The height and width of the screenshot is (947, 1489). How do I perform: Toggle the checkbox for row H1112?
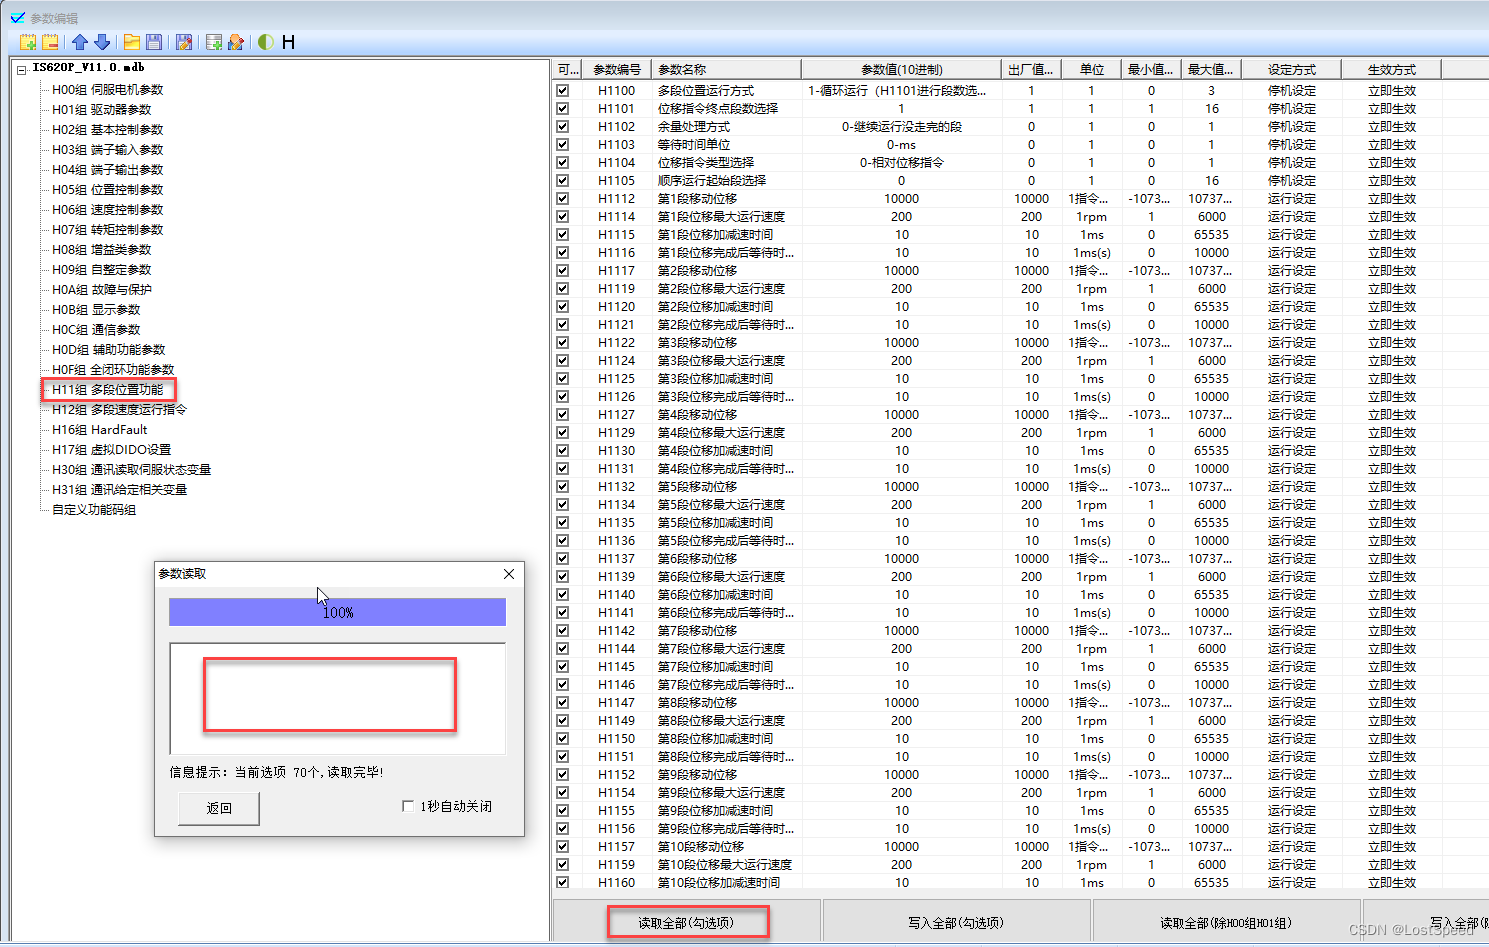(x=563, y=198)
